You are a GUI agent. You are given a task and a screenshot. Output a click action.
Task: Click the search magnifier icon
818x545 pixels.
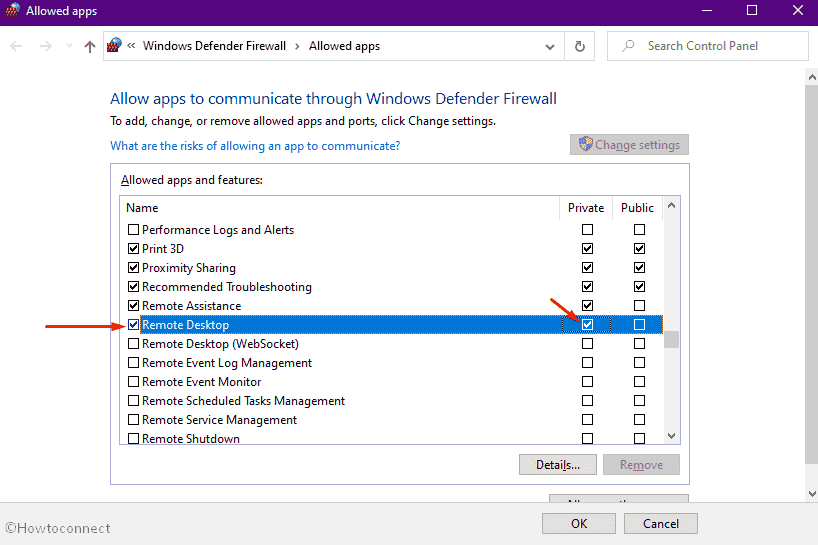628,46
